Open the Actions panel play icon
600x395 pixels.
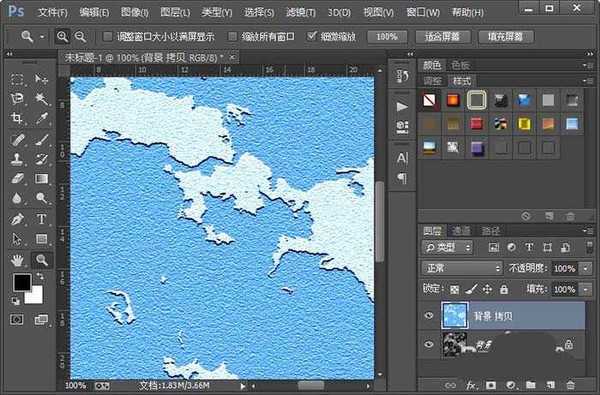pos(402,106)
